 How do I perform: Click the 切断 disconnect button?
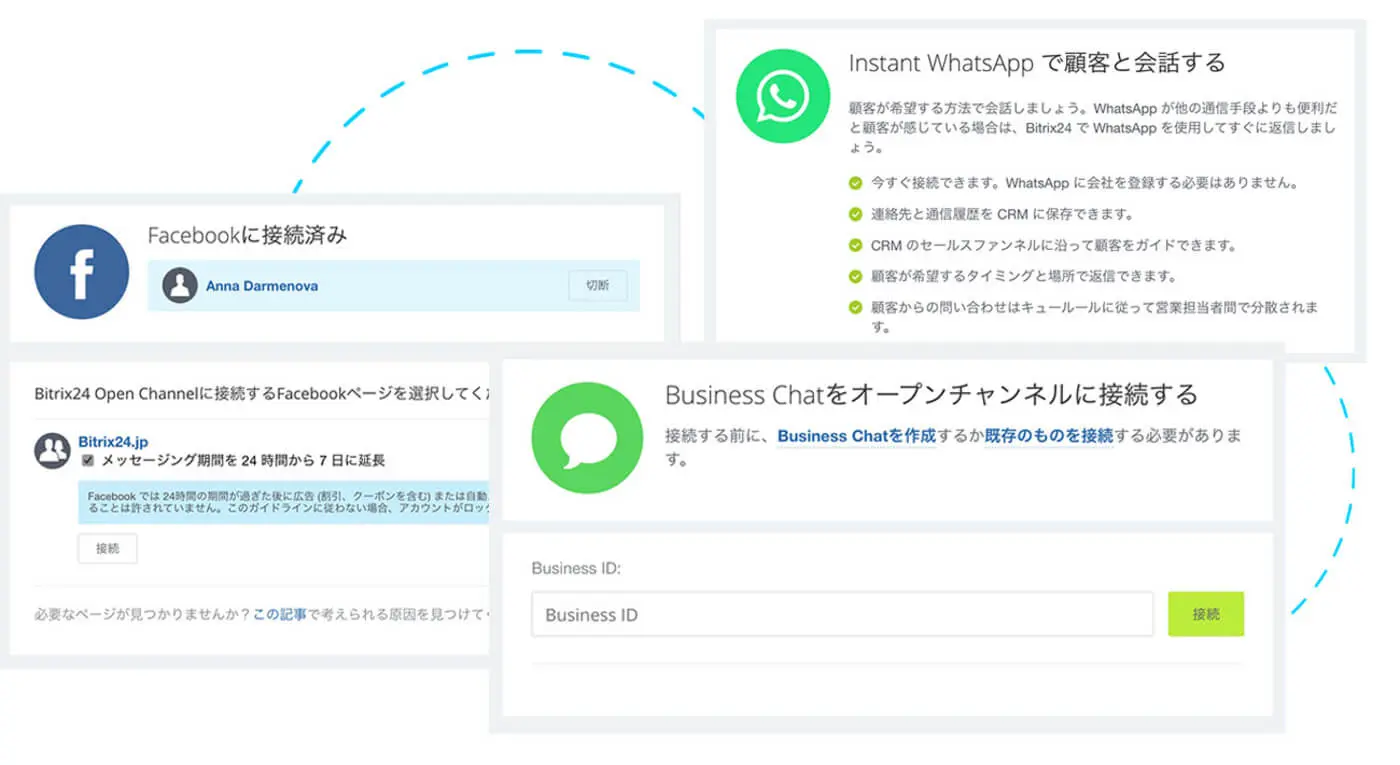click(x=598, y=285)
